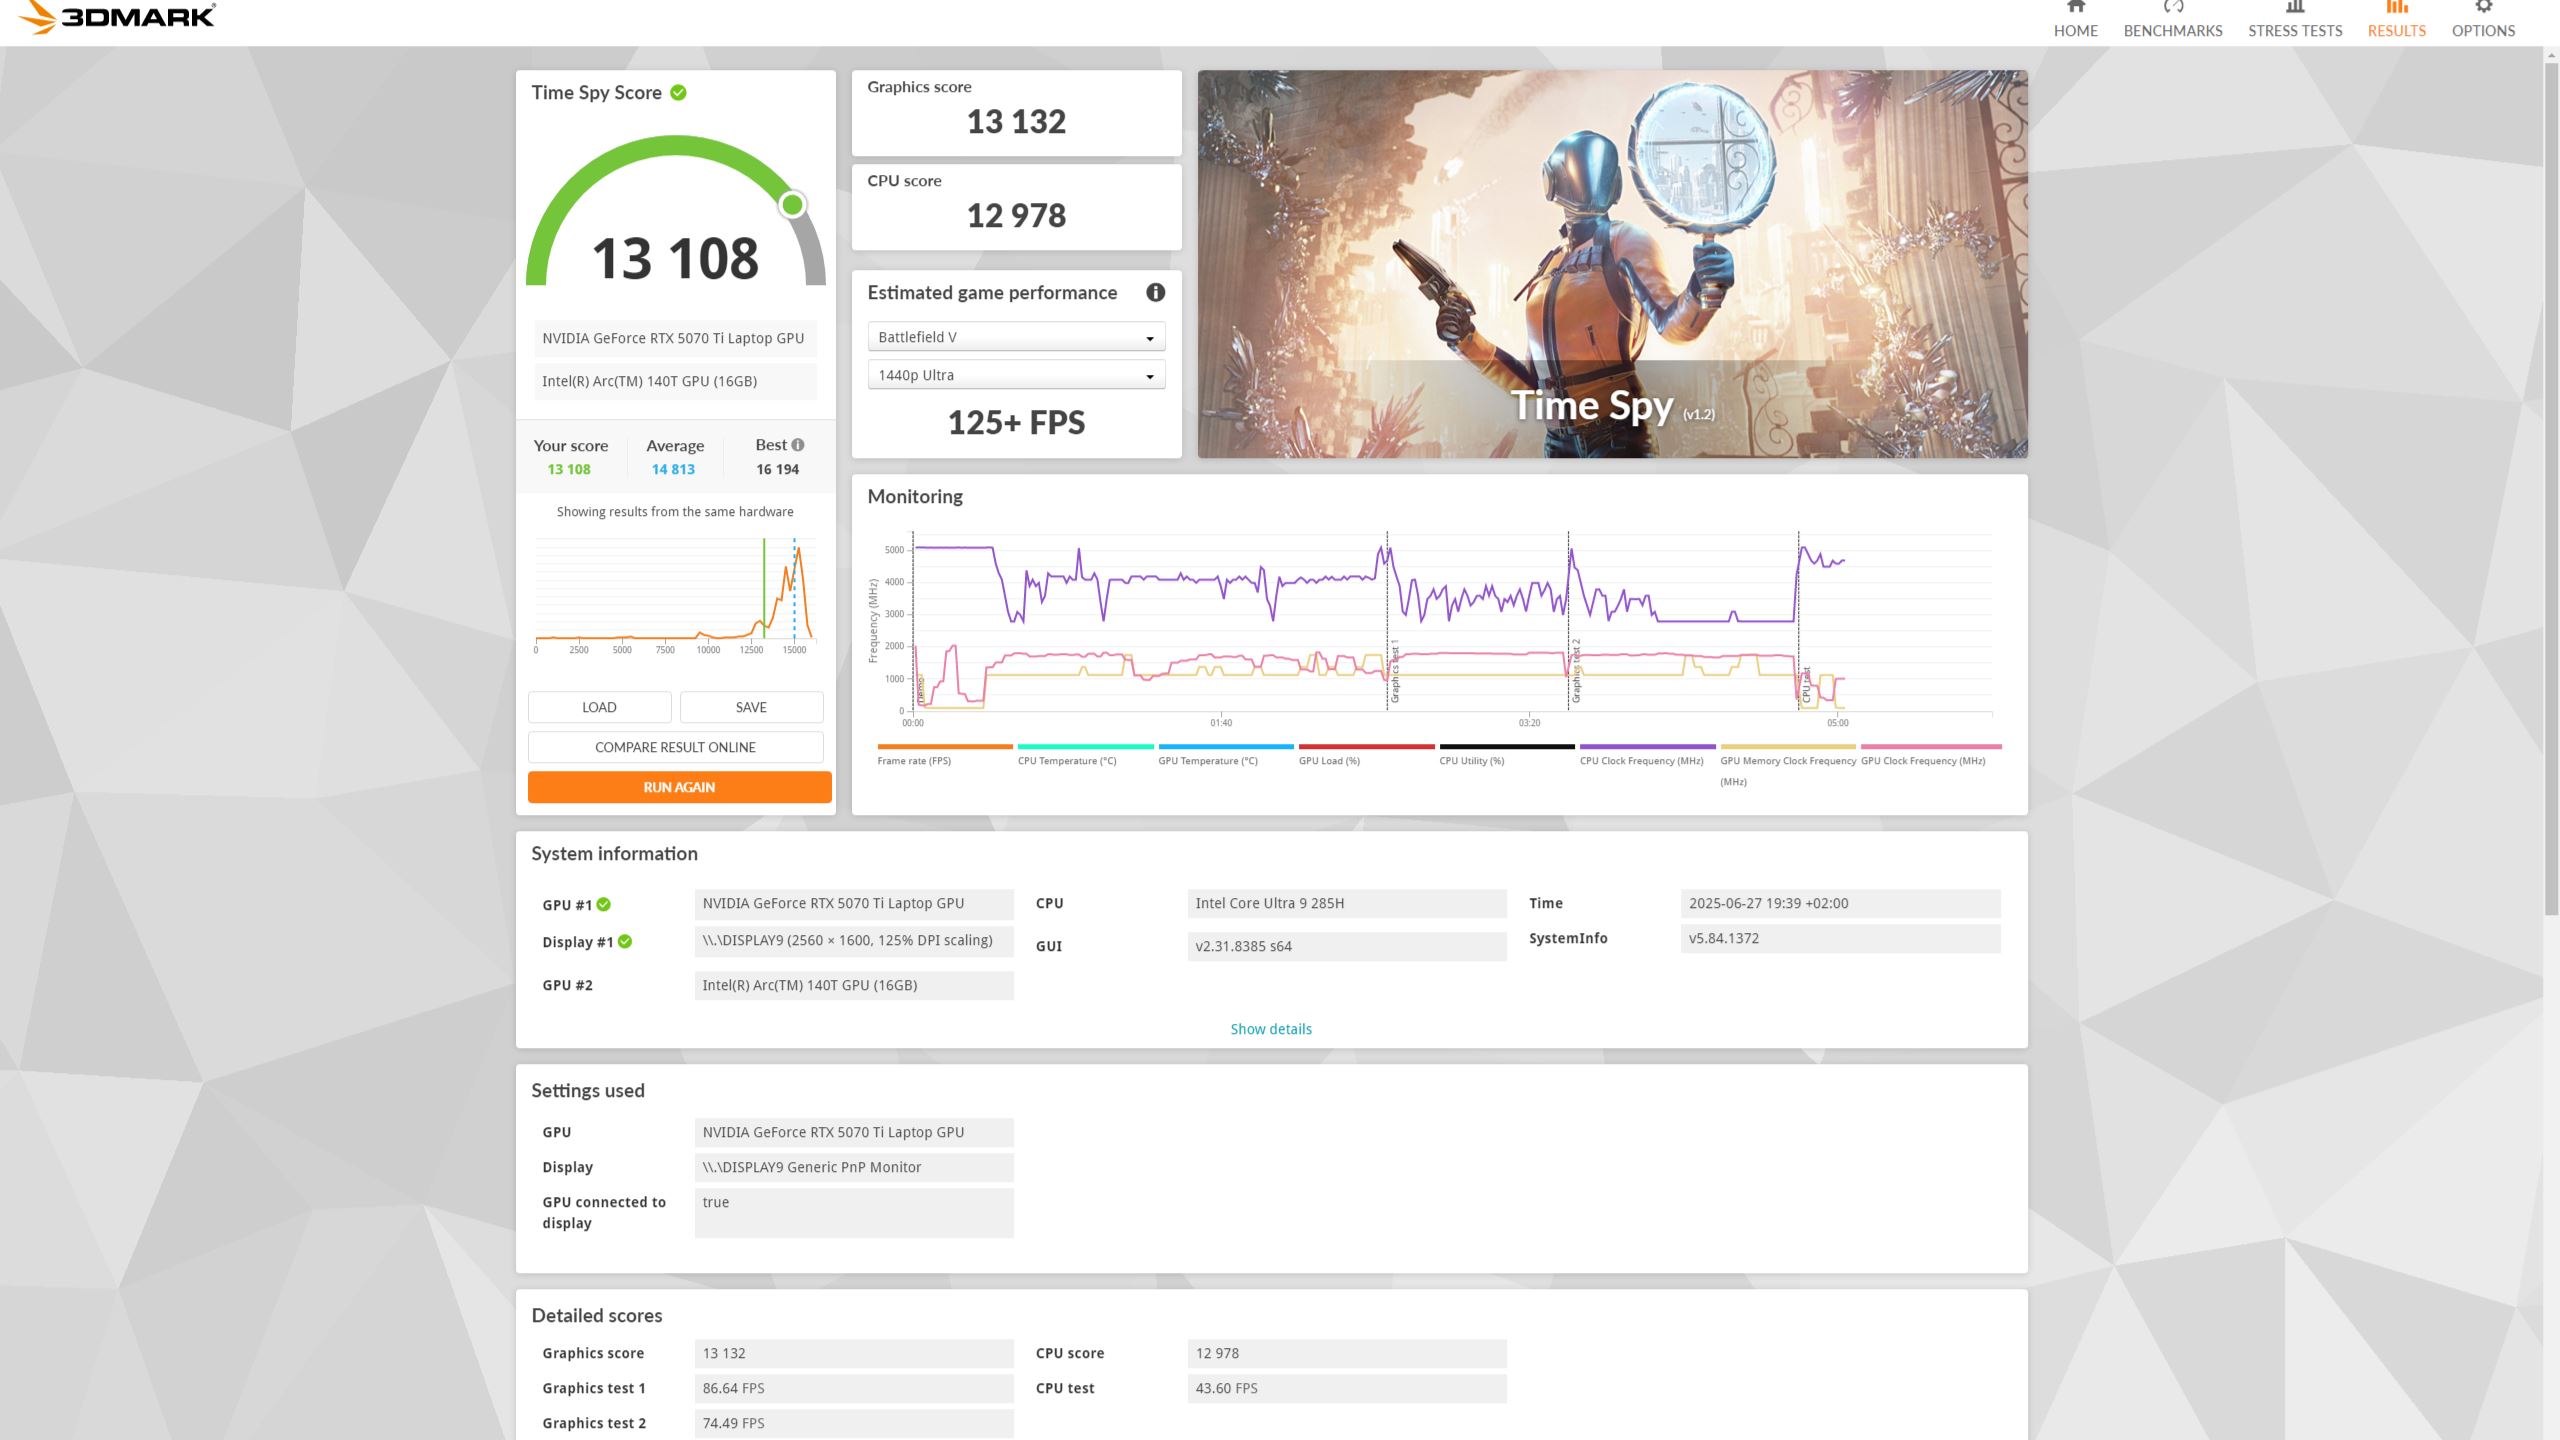The height and width of the screenshot is (1440, 2560).
Task: Click the score distribution histogram chart
Action: click(675, 595)
